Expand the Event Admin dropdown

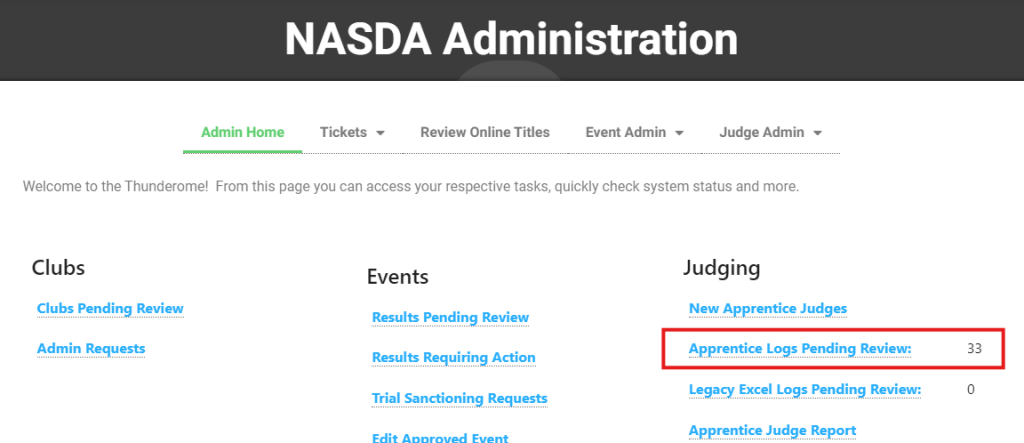(x=634, y=132)
